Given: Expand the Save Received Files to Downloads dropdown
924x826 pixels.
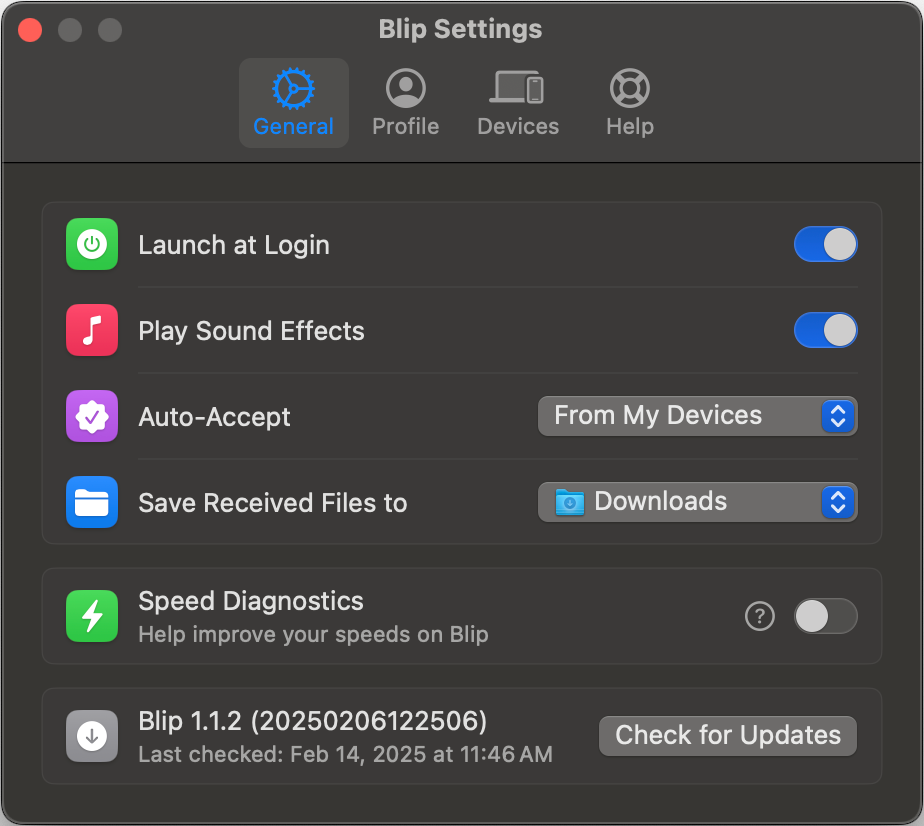Looking at the screenshot, I should pos(680,502).
